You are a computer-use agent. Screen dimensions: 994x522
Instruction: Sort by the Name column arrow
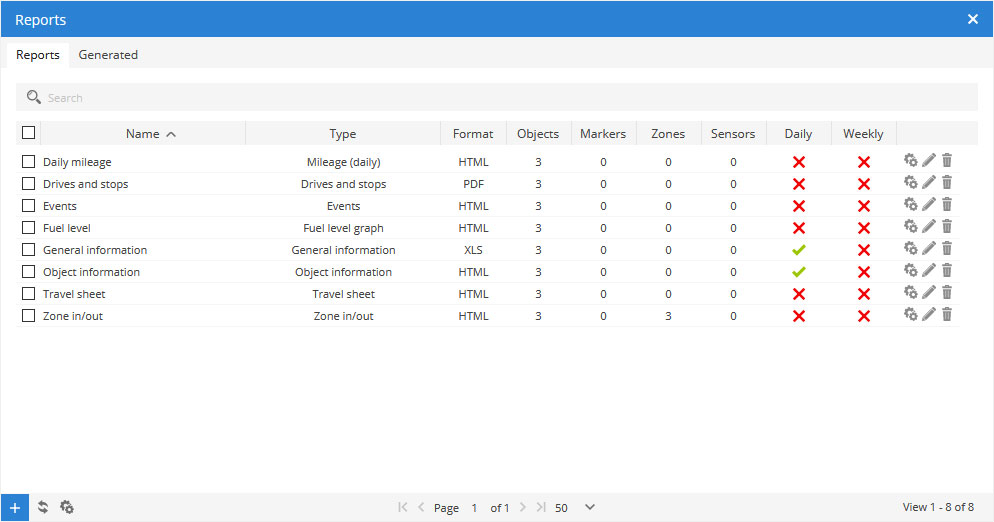[171, 134]
